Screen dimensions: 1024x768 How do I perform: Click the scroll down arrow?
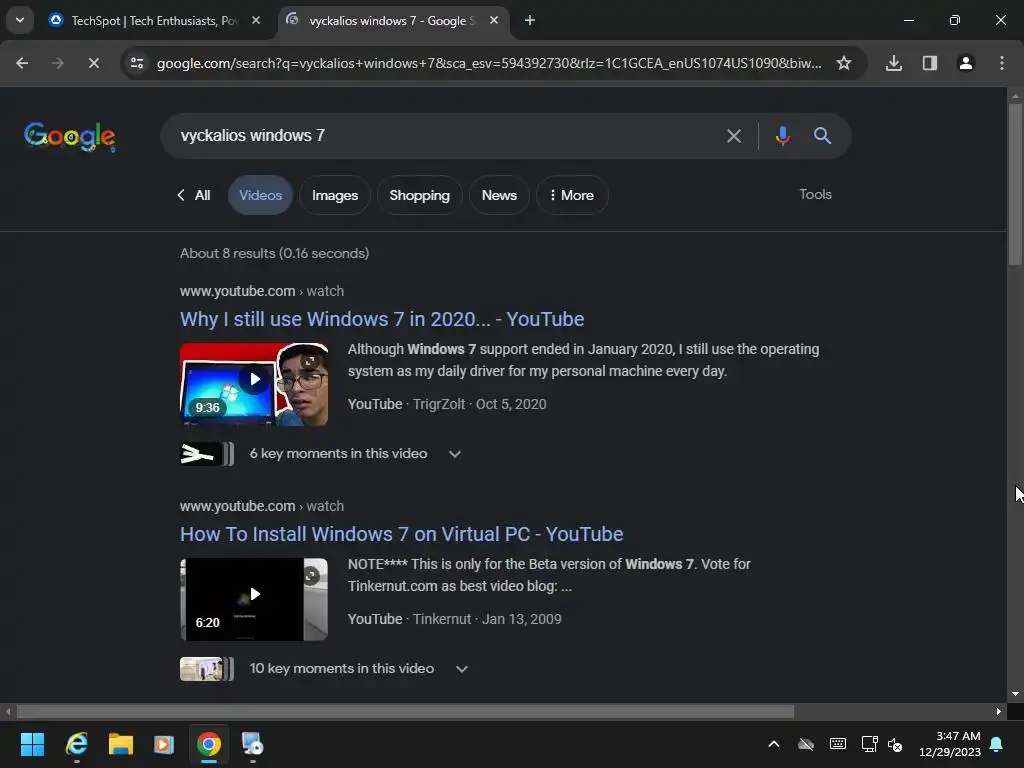pos(1015,694)
